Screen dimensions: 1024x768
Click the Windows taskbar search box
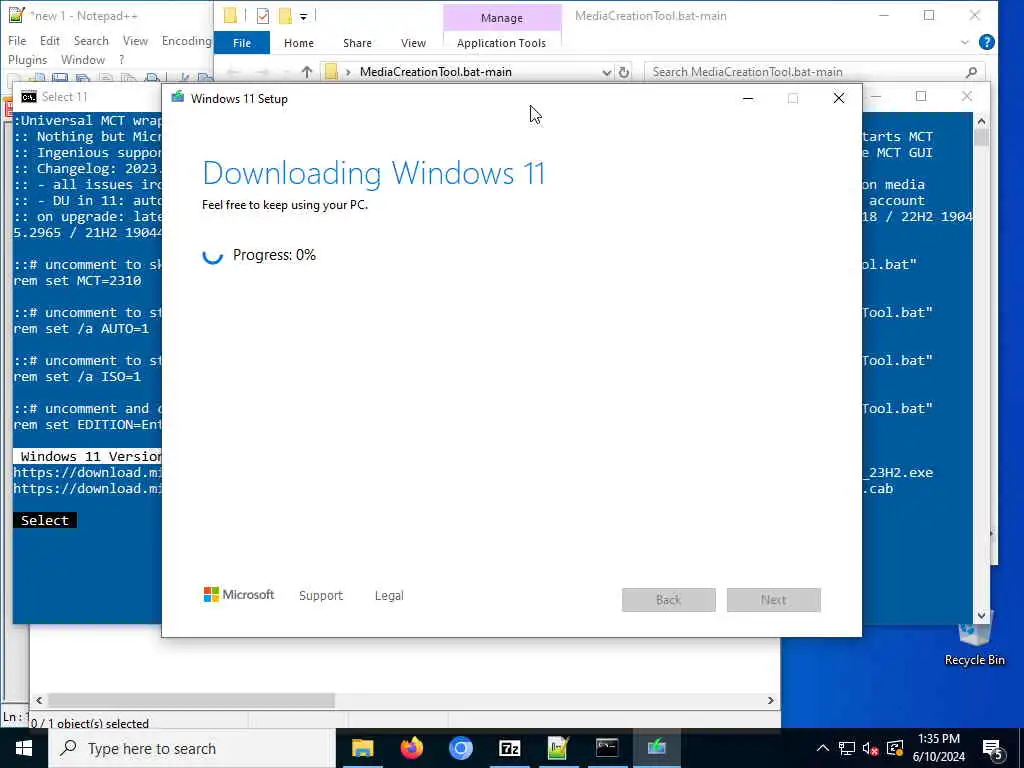tap(193, 748)
